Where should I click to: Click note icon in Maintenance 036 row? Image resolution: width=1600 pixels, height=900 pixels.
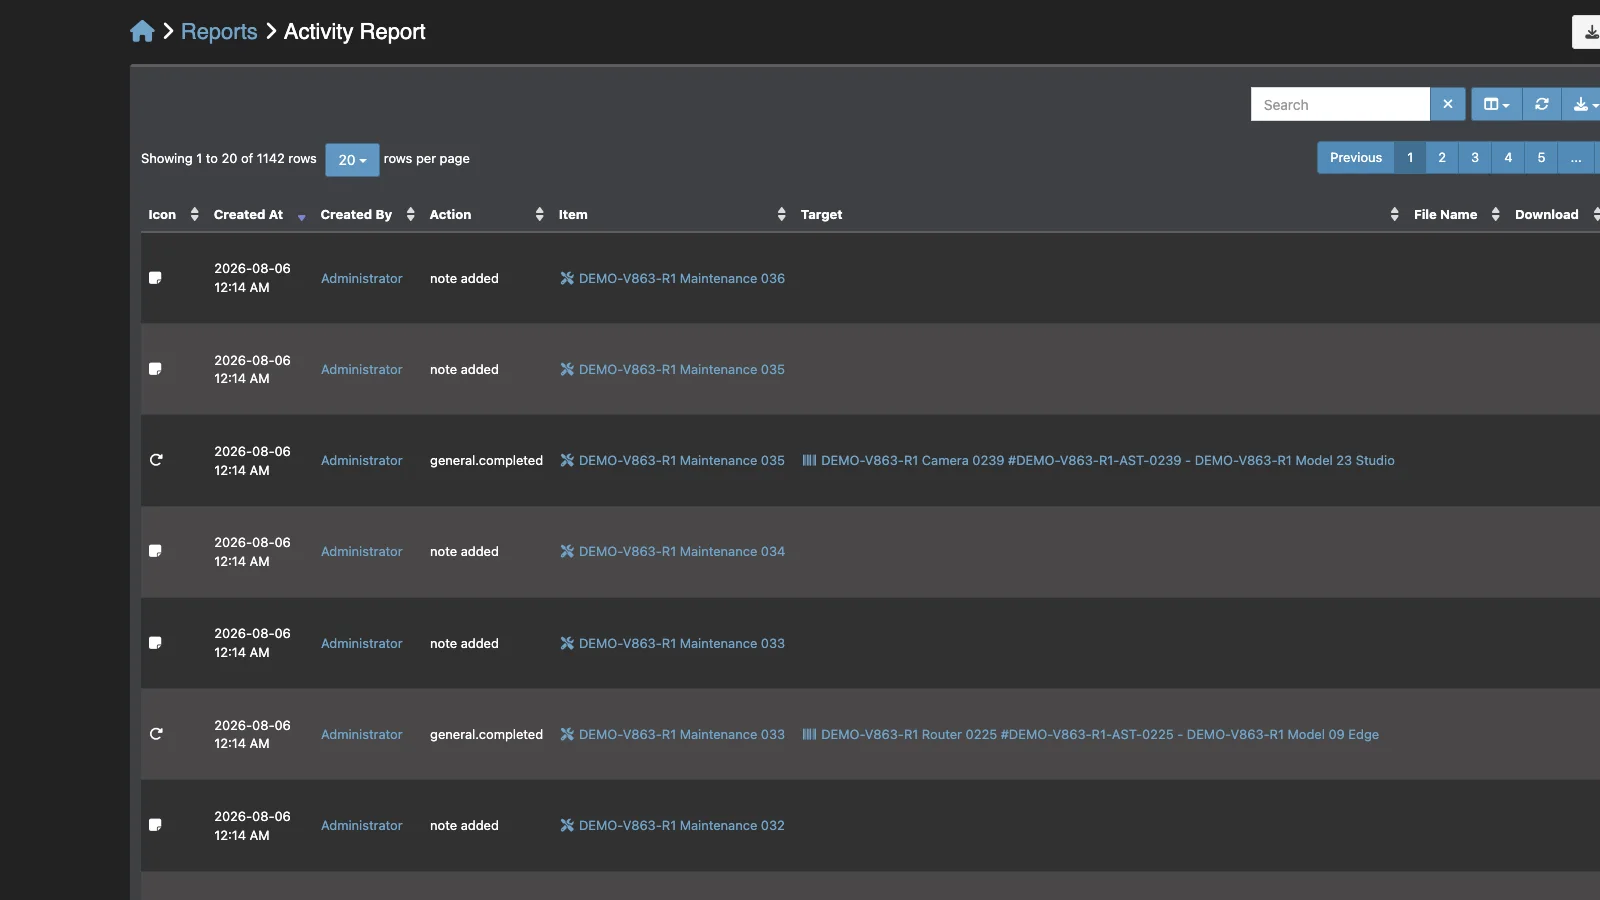pyautogui.click(x=155, y=278)
